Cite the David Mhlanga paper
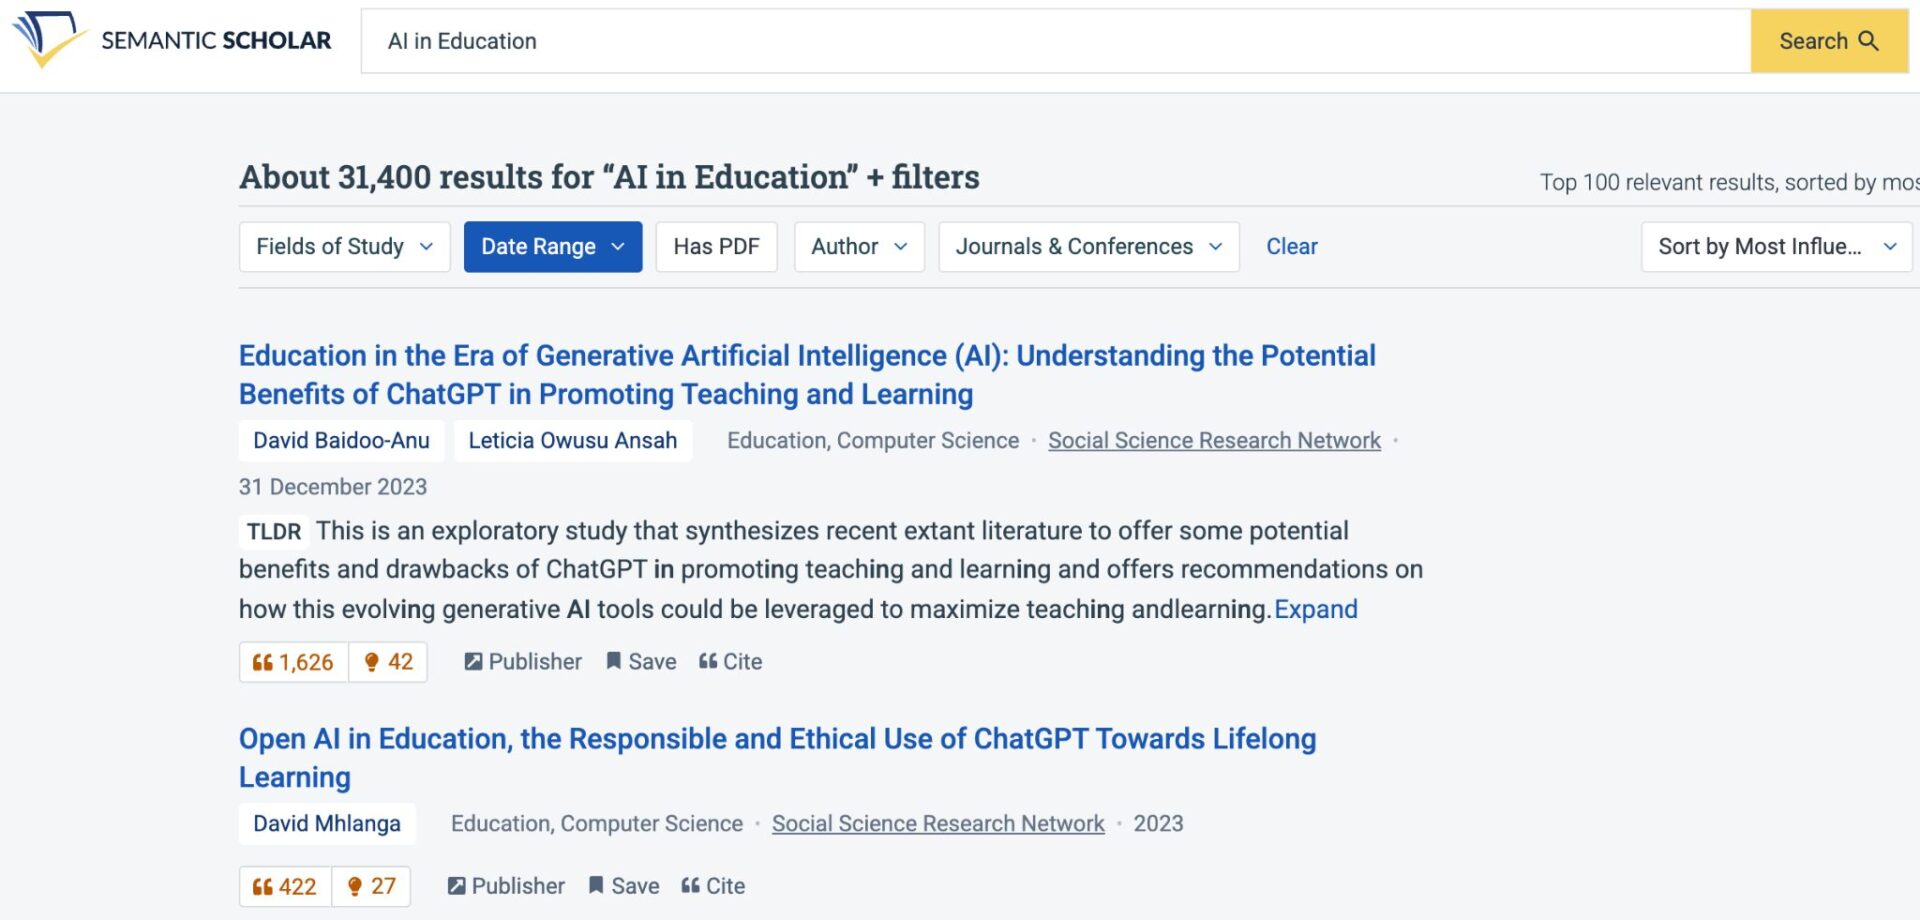Screen dimensions: 1920x920 point(713,886)
